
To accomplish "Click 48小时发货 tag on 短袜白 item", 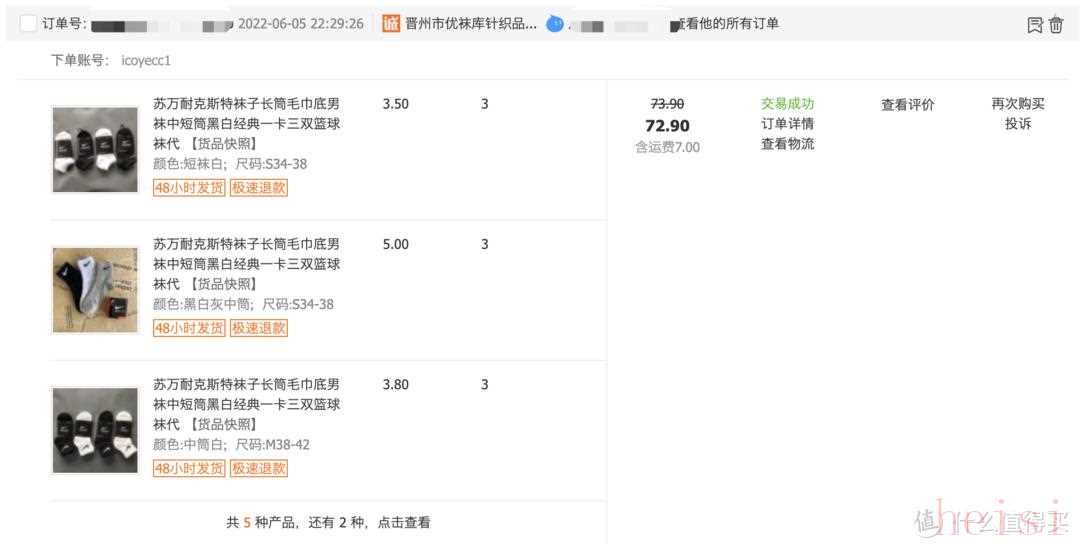I will point(189,187).
